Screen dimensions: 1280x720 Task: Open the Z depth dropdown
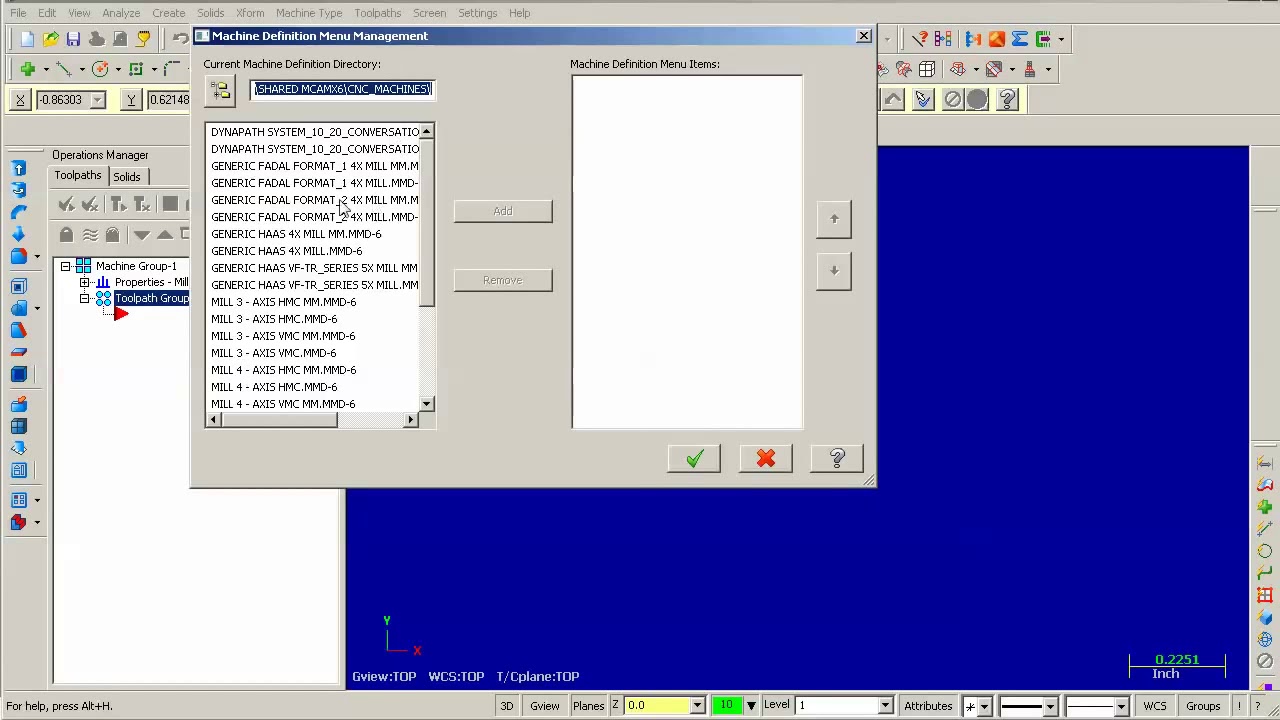point(696,706)
